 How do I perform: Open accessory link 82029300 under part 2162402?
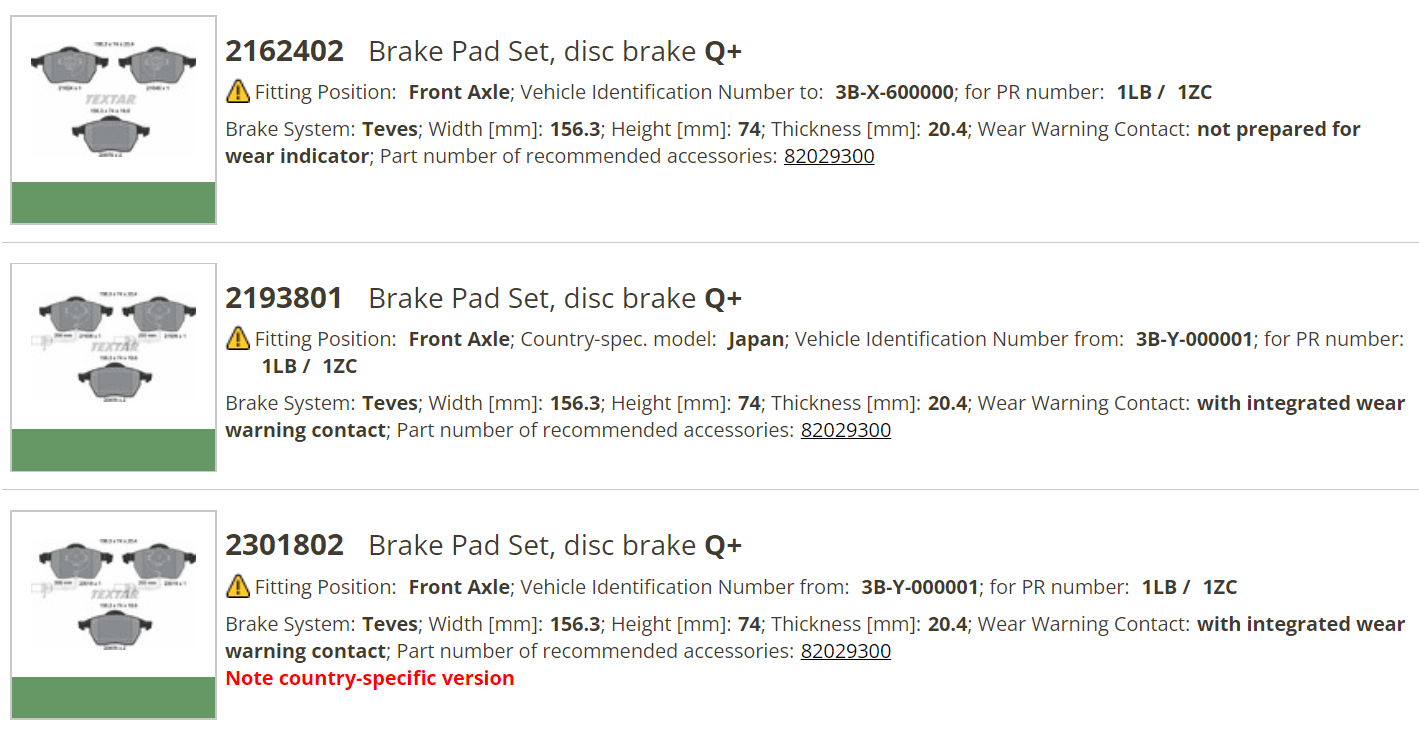click(829, 156)
